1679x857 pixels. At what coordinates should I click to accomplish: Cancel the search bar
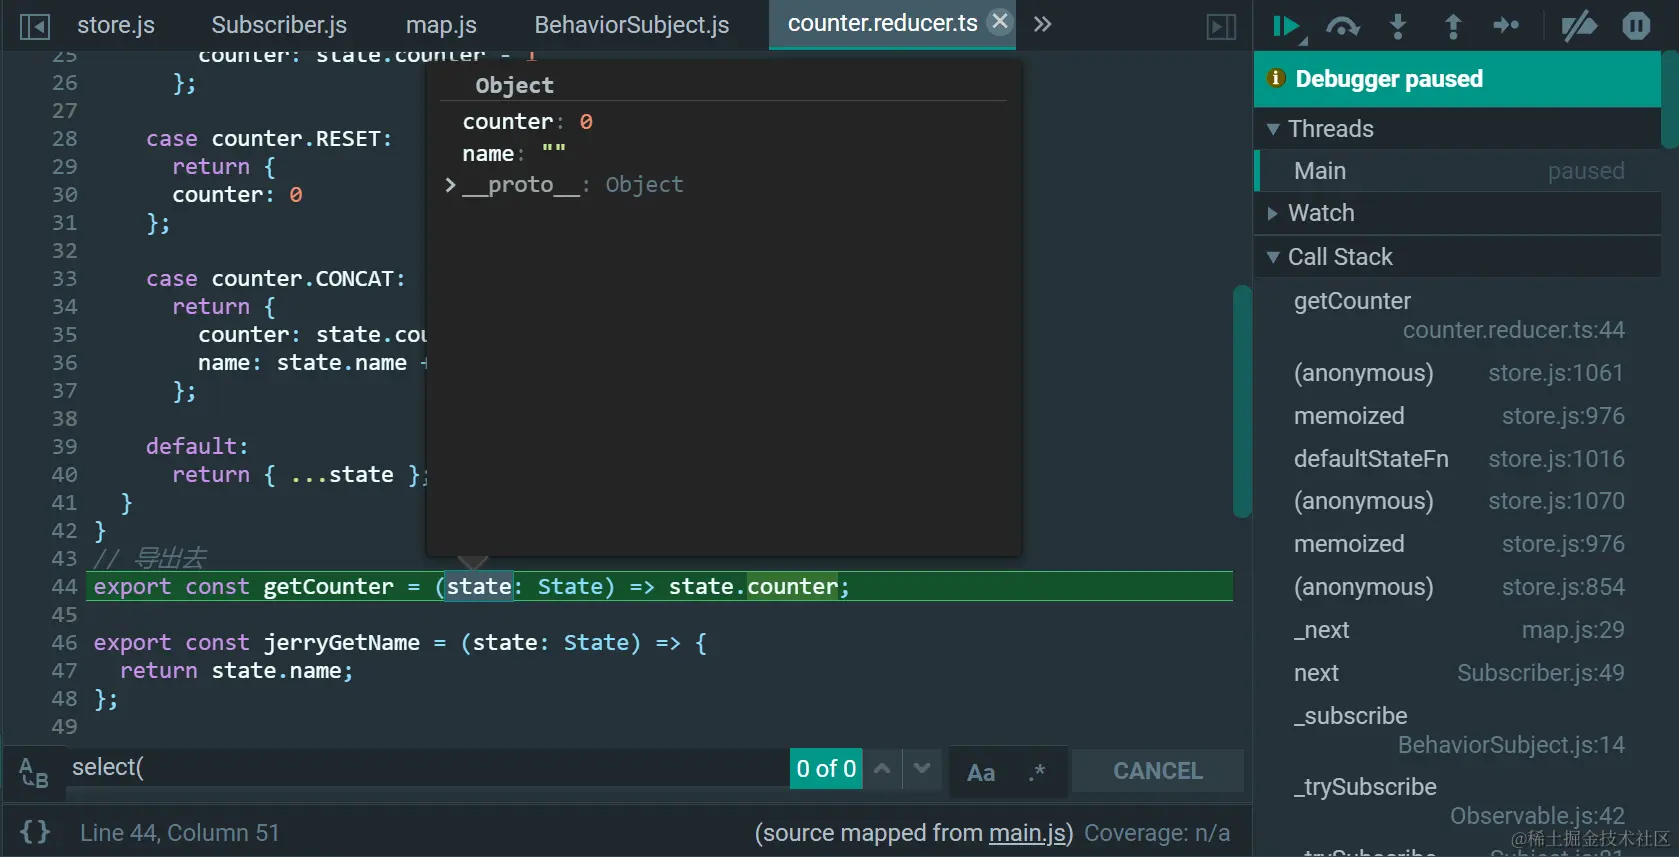pos(1158,771)
